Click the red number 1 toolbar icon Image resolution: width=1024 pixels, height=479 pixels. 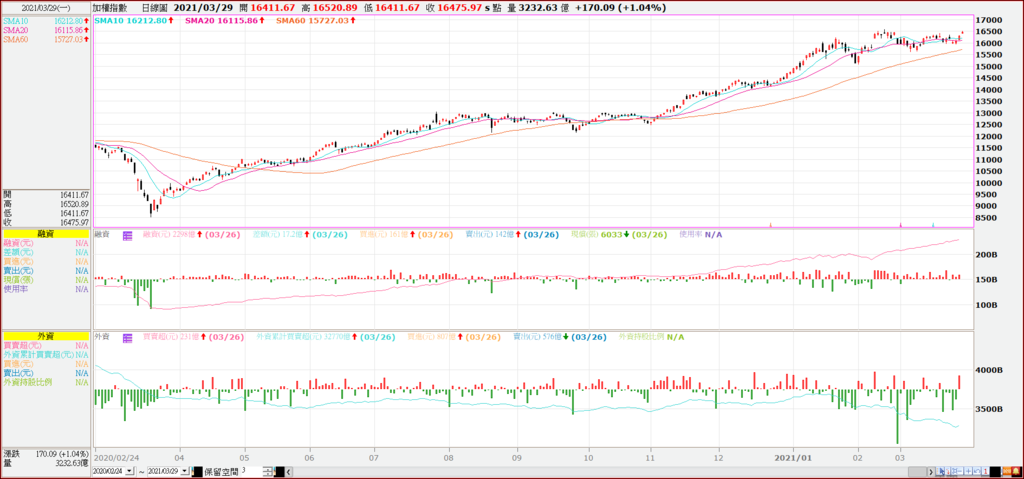point(985,471)
